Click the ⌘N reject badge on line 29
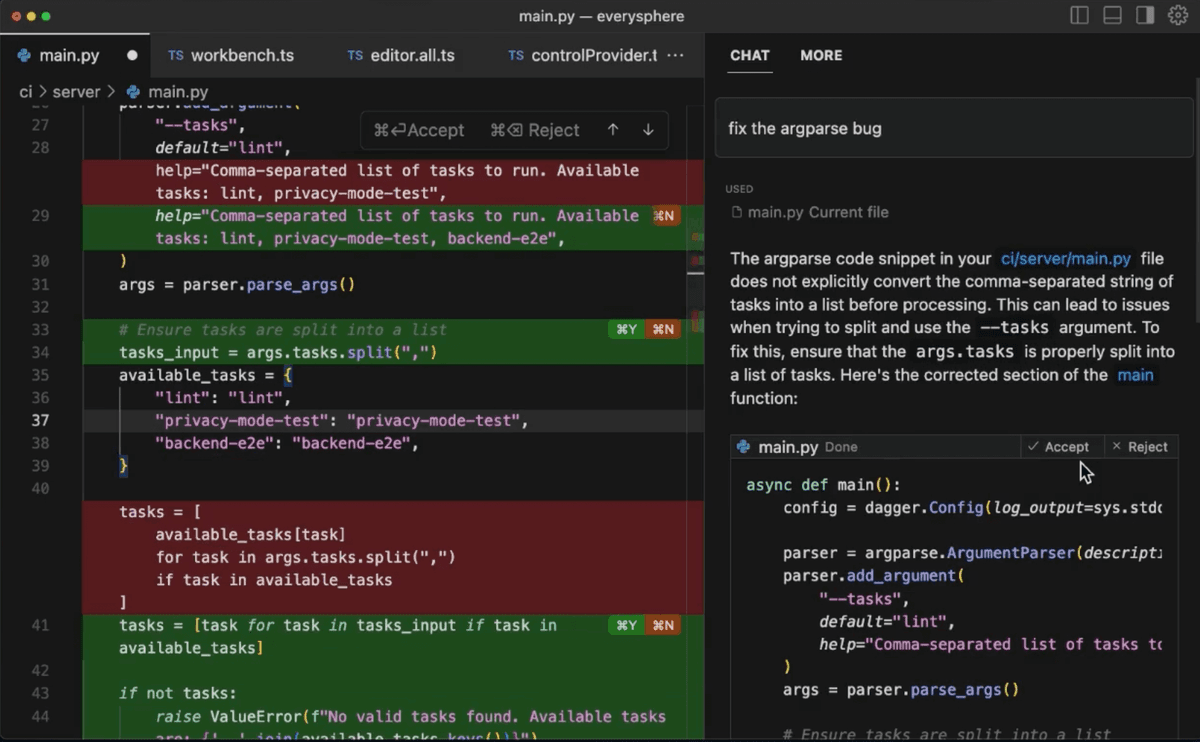1200x742 pixels. [665, 216]
